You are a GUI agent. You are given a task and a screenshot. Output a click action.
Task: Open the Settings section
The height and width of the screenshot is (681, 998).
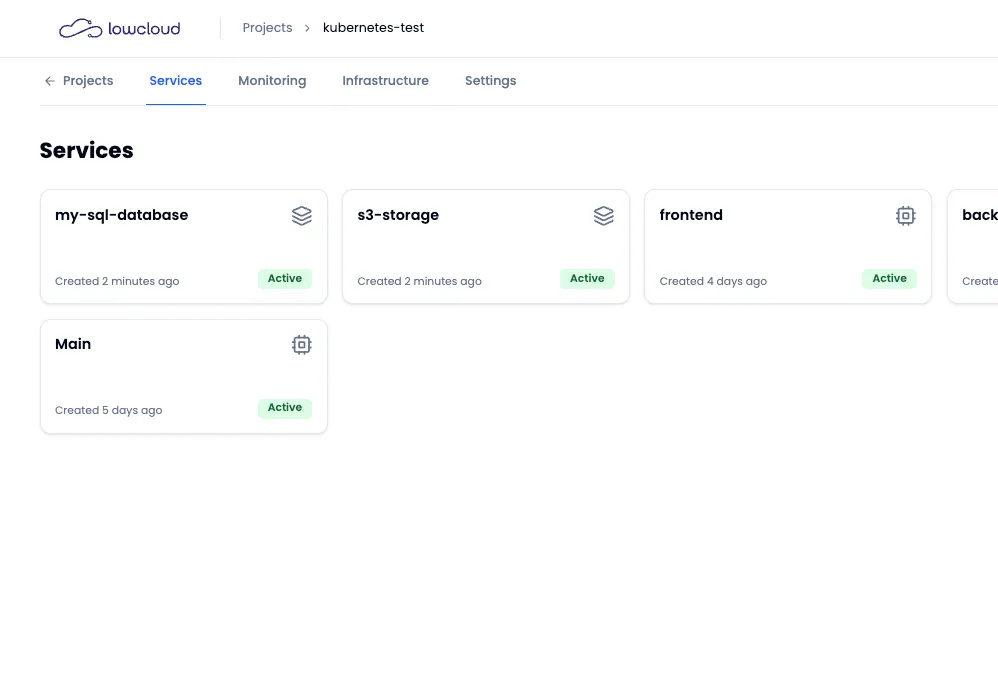490,80
